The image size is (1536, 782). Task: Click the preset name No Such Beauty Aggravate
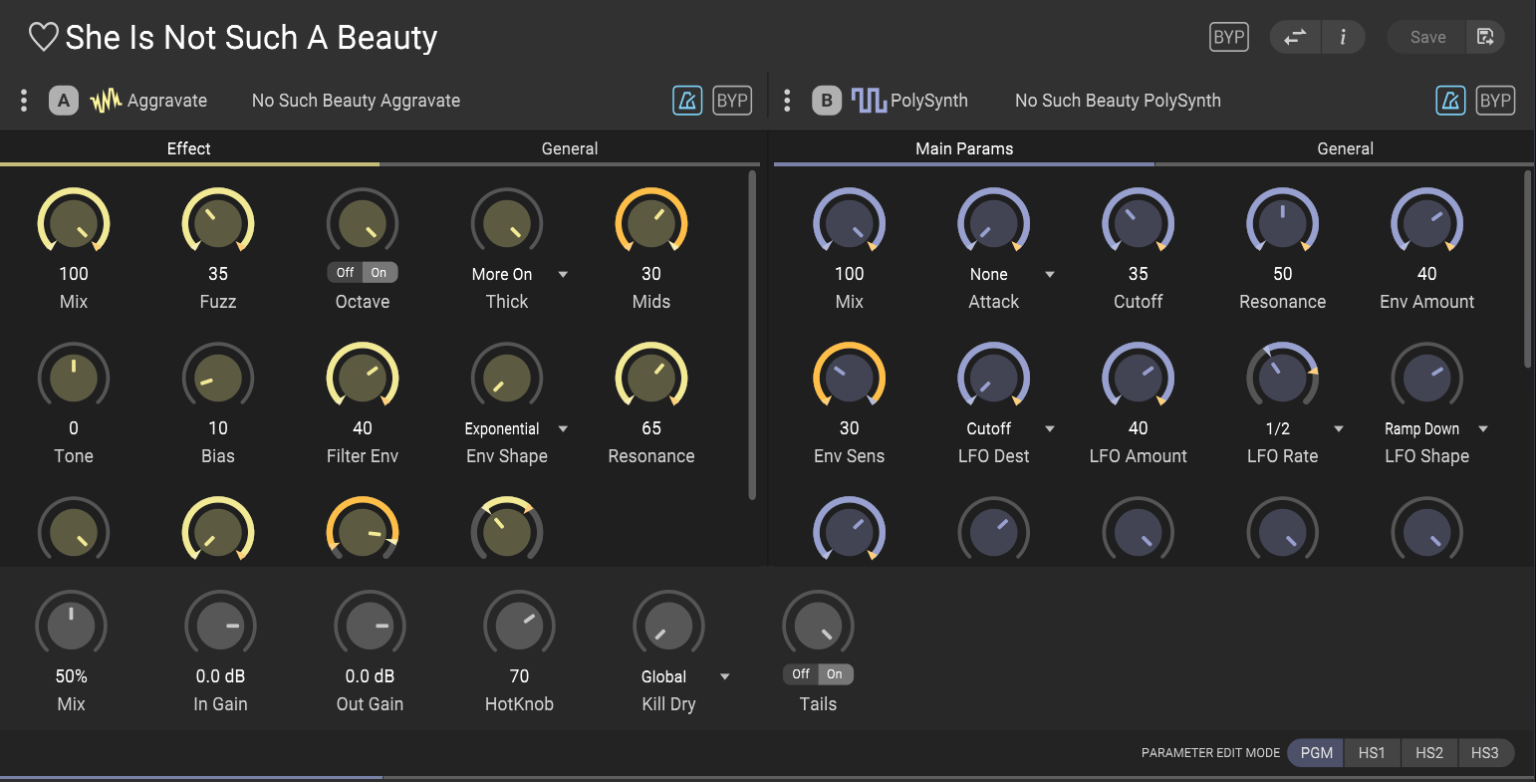click(x=356, y=100)
